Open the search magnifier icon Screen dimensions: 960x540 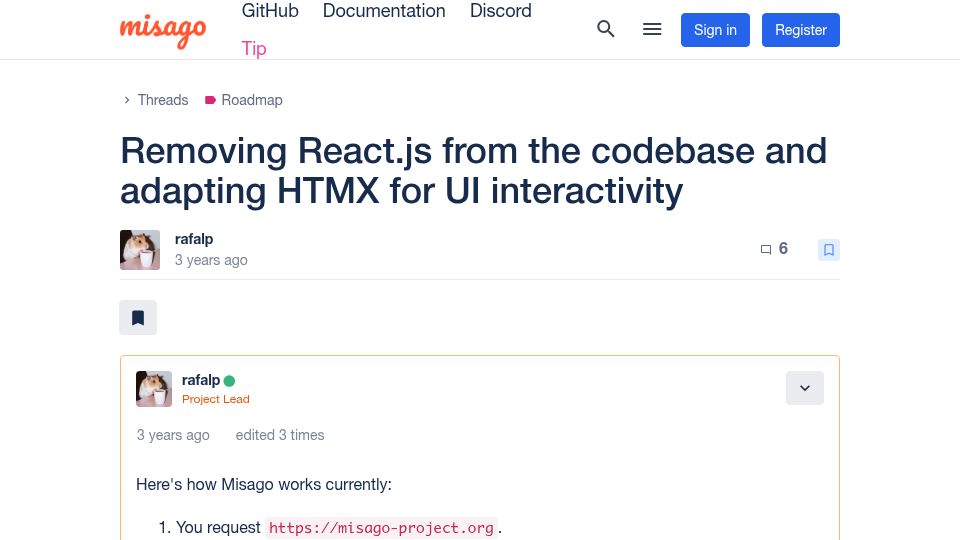pyautogui.click(x=606, y=29)
